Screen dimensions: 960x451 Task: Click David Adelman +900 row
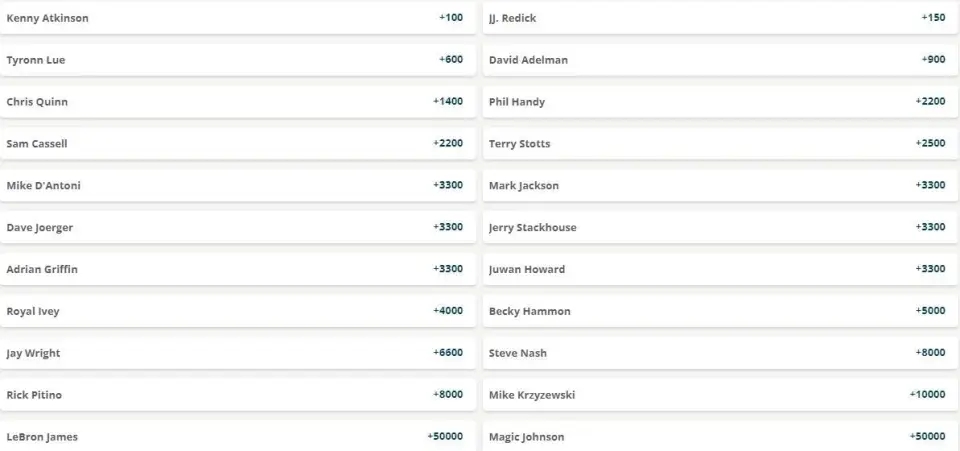(x=720, y=60)
